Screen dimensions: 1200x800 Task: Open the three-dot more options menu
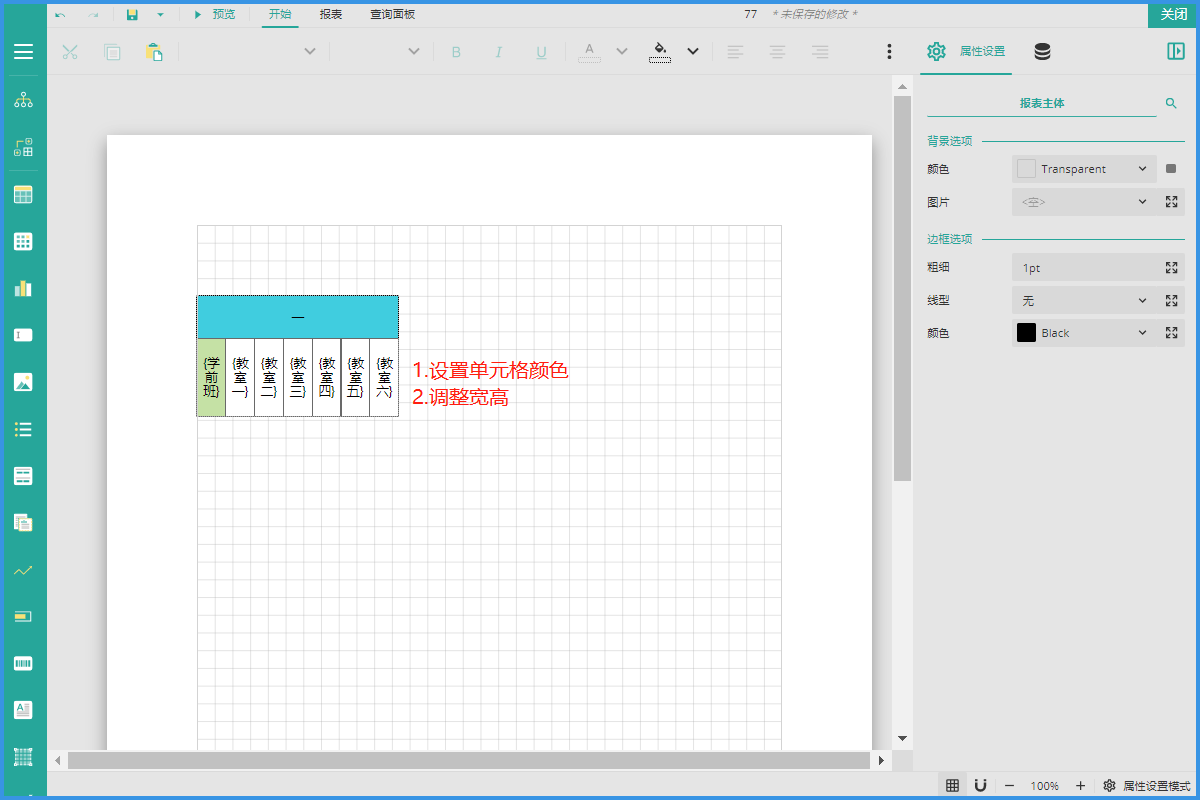tap(889, 52)
